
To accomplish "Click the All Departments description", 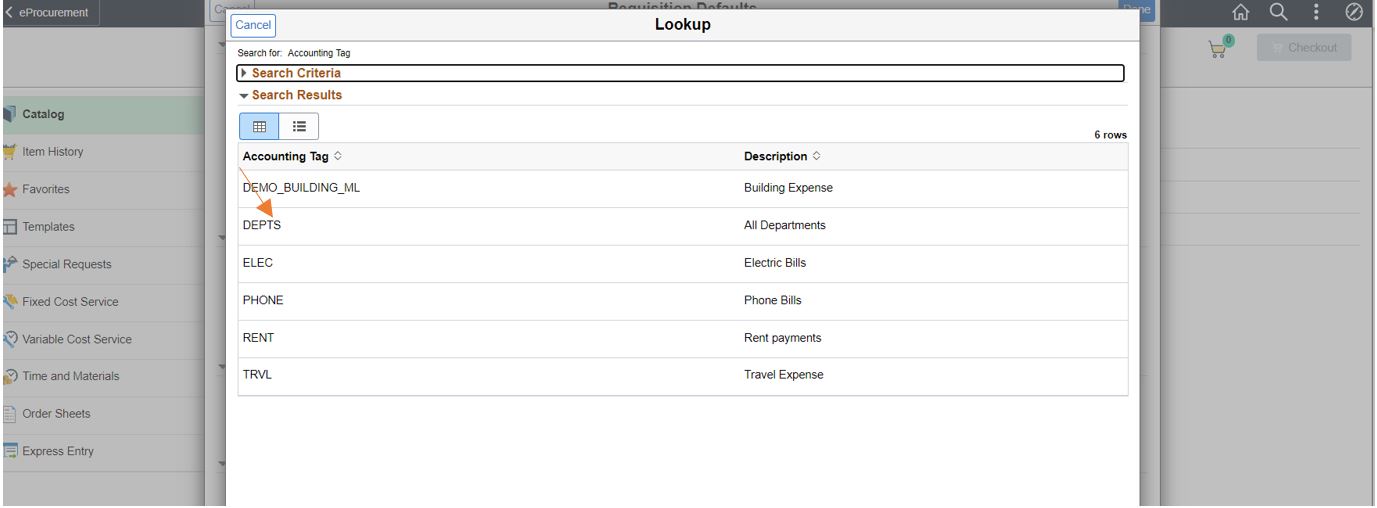I will pyautogui.click(x=785, y=226).
